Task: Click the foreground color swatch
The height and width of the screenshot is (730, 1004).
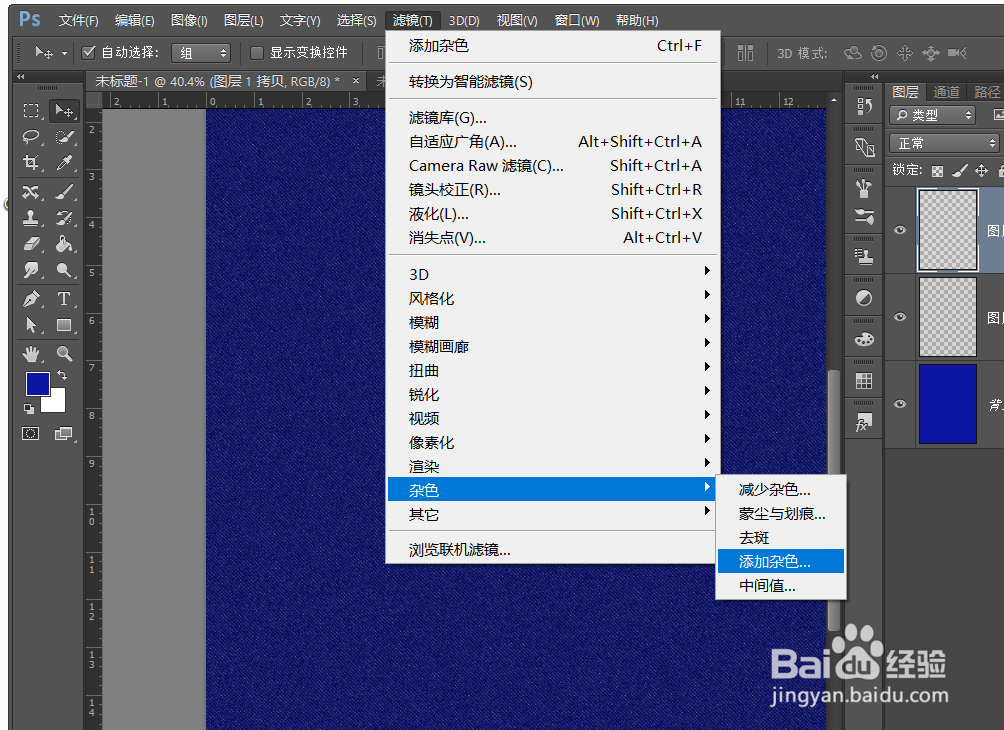Action: [x=38, y=384]
